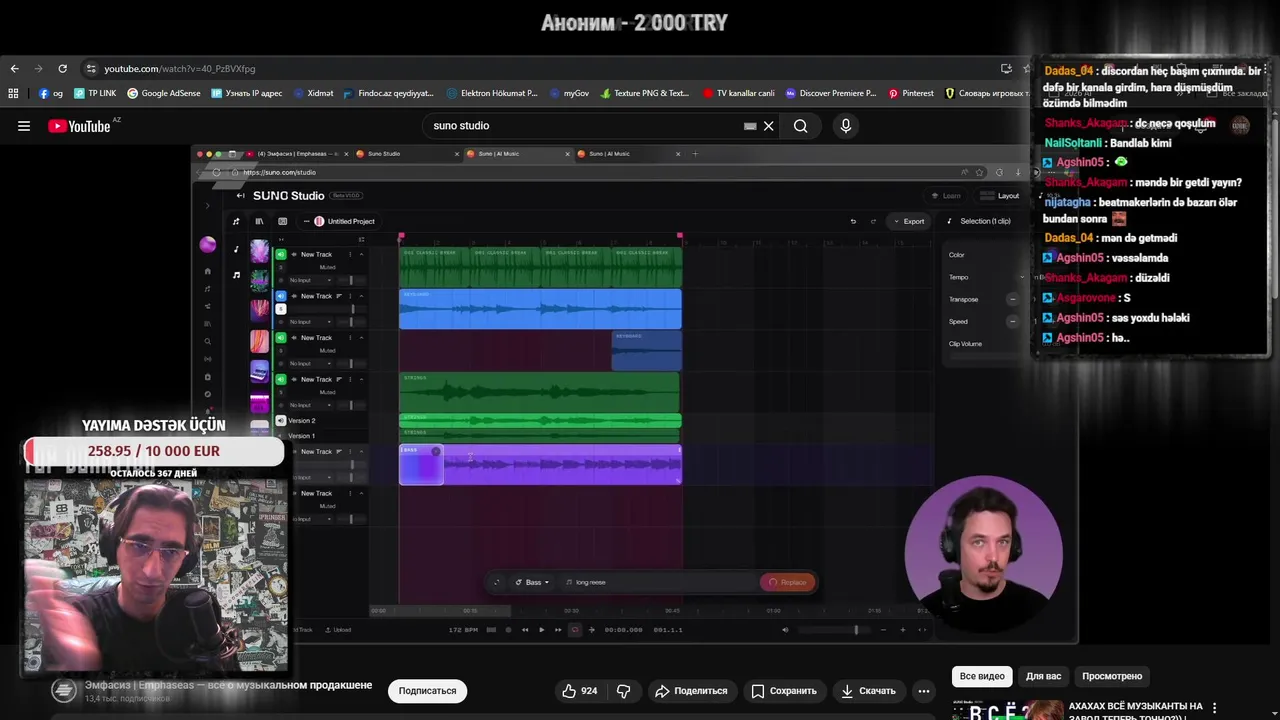1280x720 pixels.
Task: Open the more actions ellipsis beside Скачать
Action: tap(924, 691)
